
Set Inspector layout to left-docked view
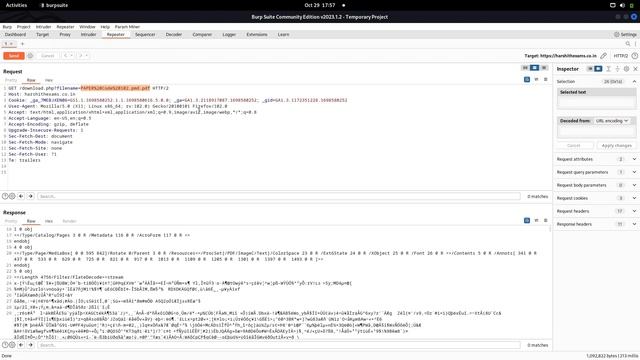pyautogui.click(x=590, y=69)
